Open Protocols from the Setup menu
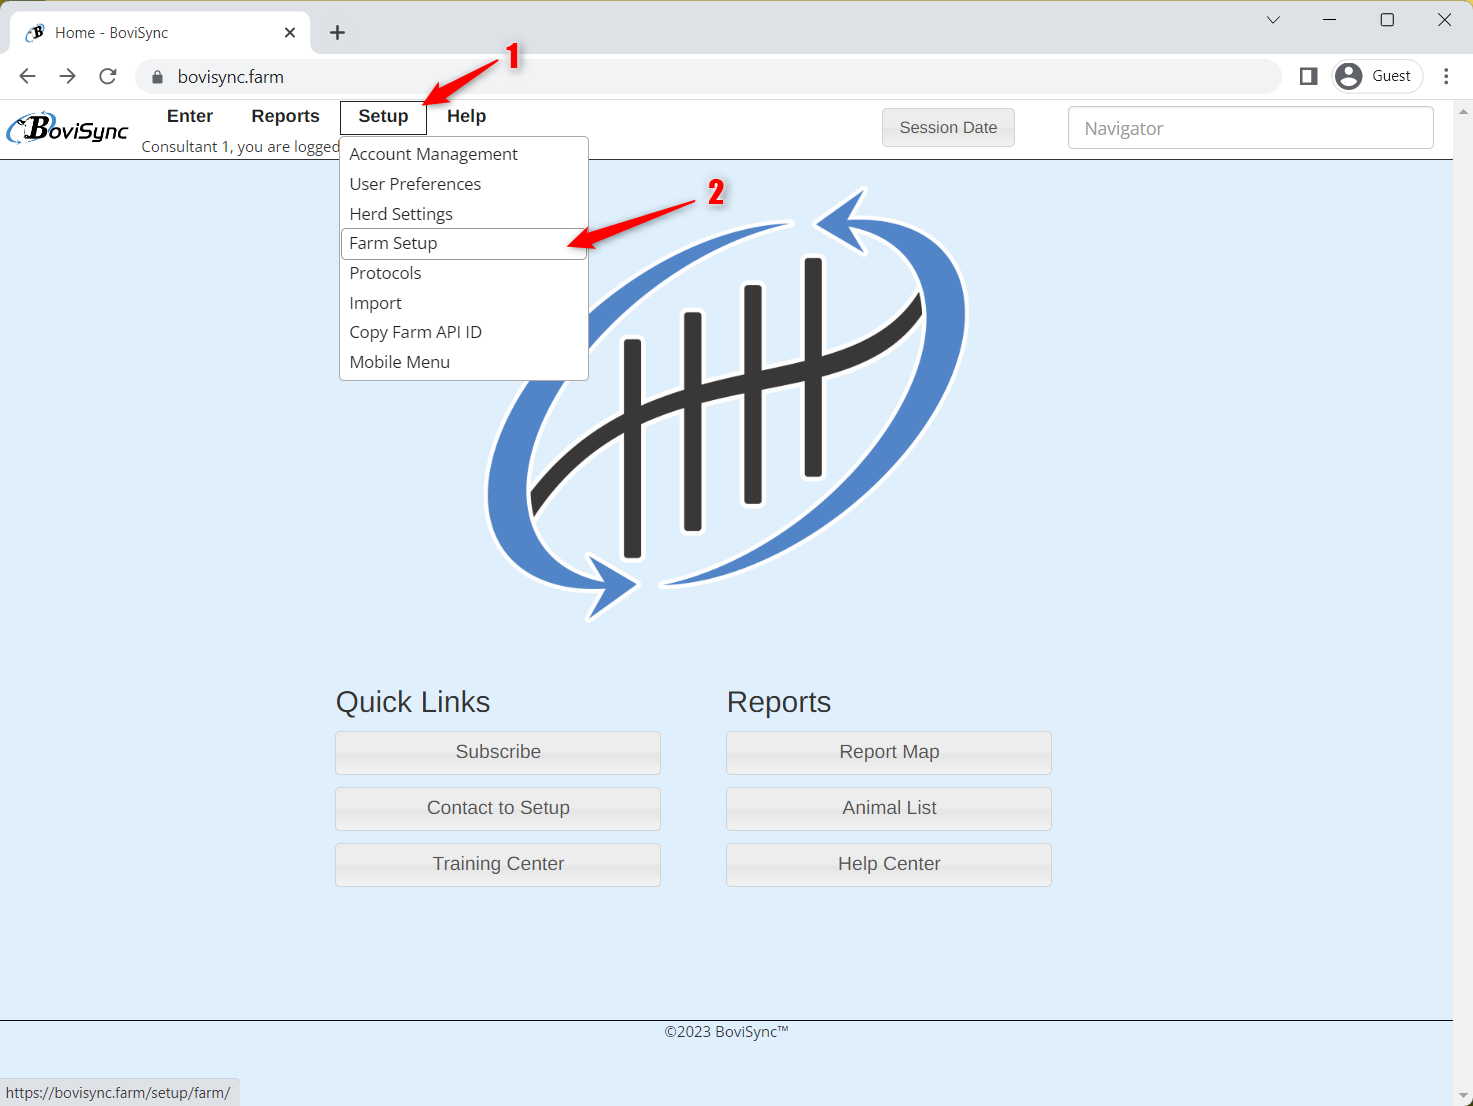Viewport: 1473px width, 1106px height. pos(464,273)
